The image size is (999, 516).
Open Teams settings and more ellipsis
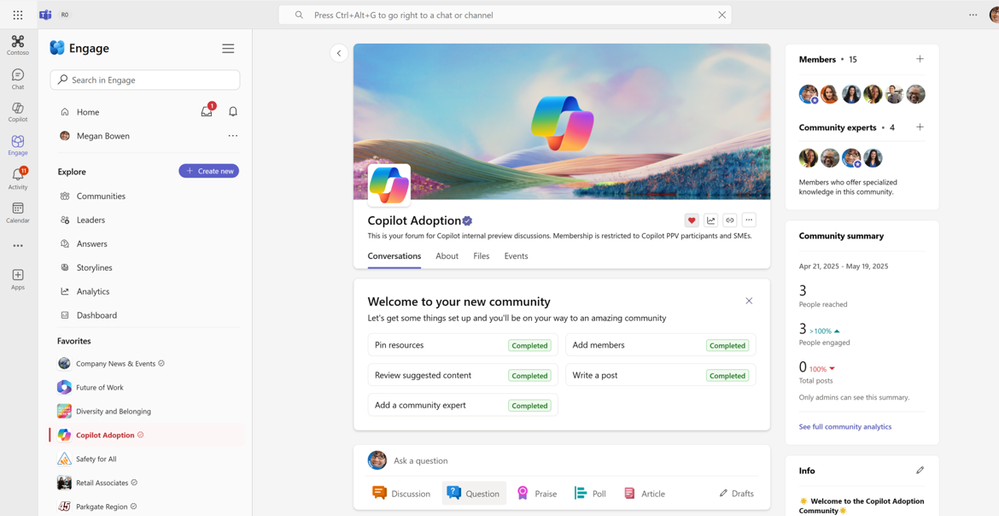pyautogui.click(x=973, y=15)
